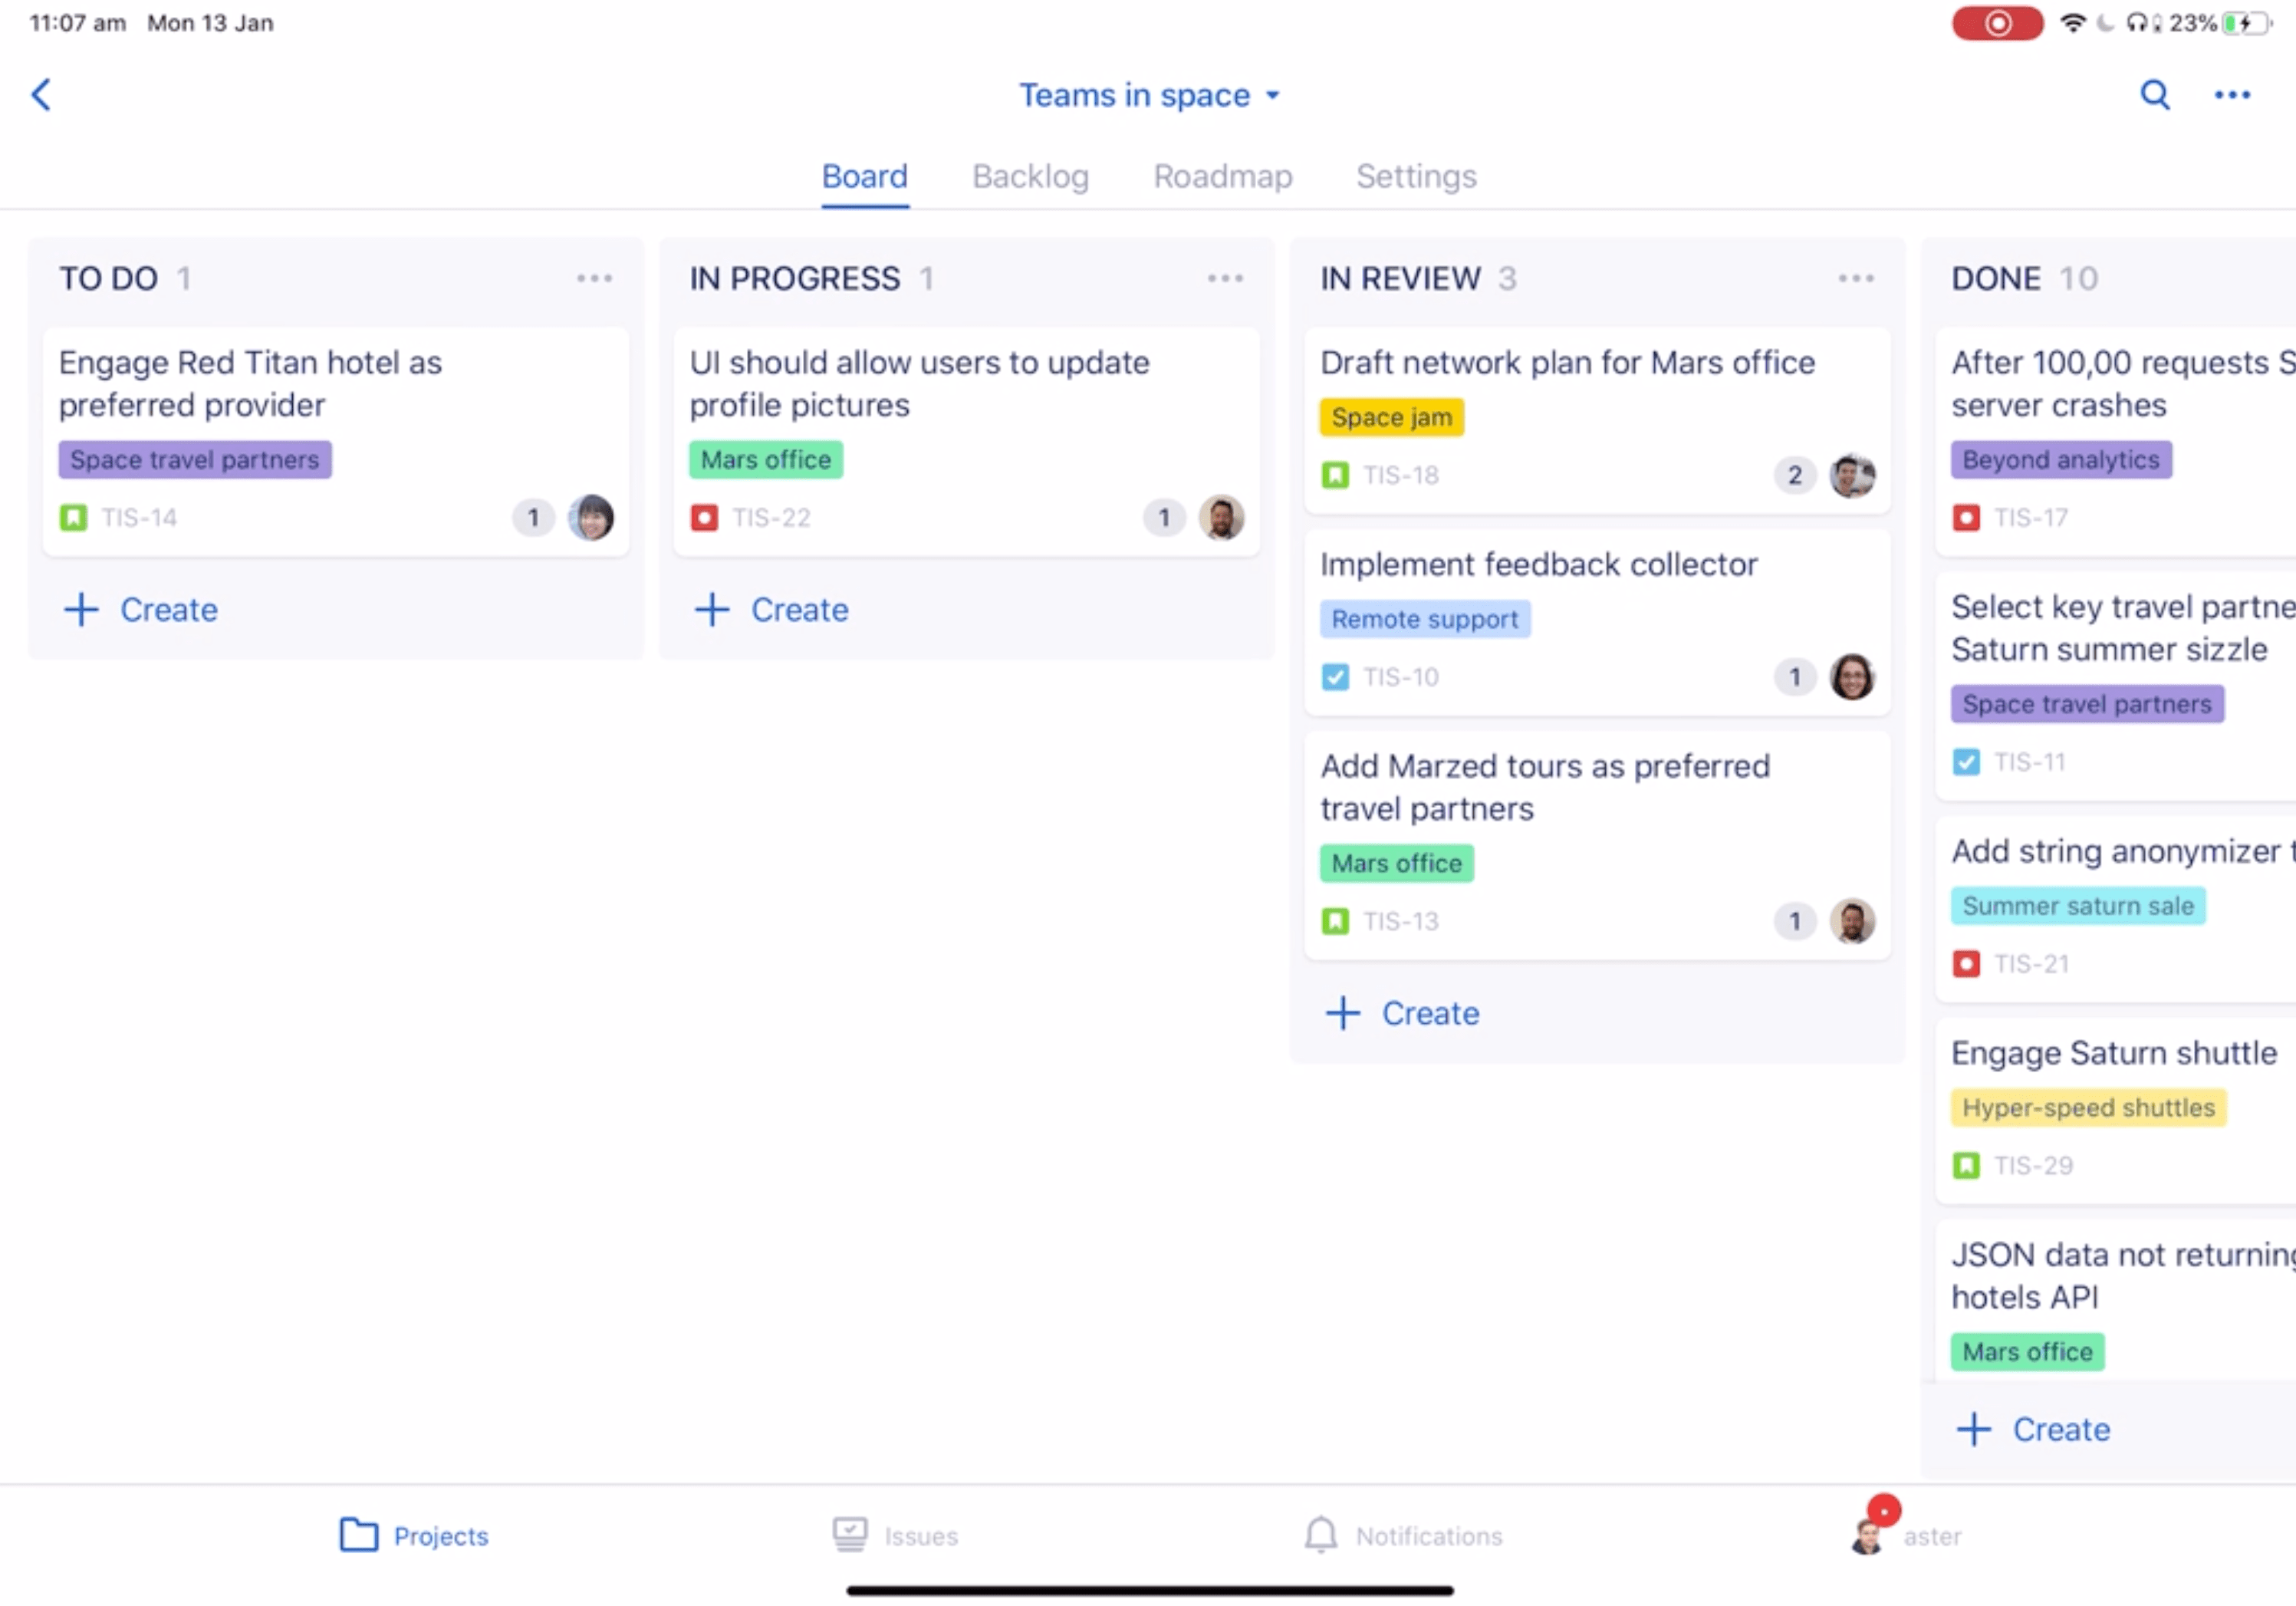
Task: Open the IN REVIEW column actions menu
Action: [1856, 278]
